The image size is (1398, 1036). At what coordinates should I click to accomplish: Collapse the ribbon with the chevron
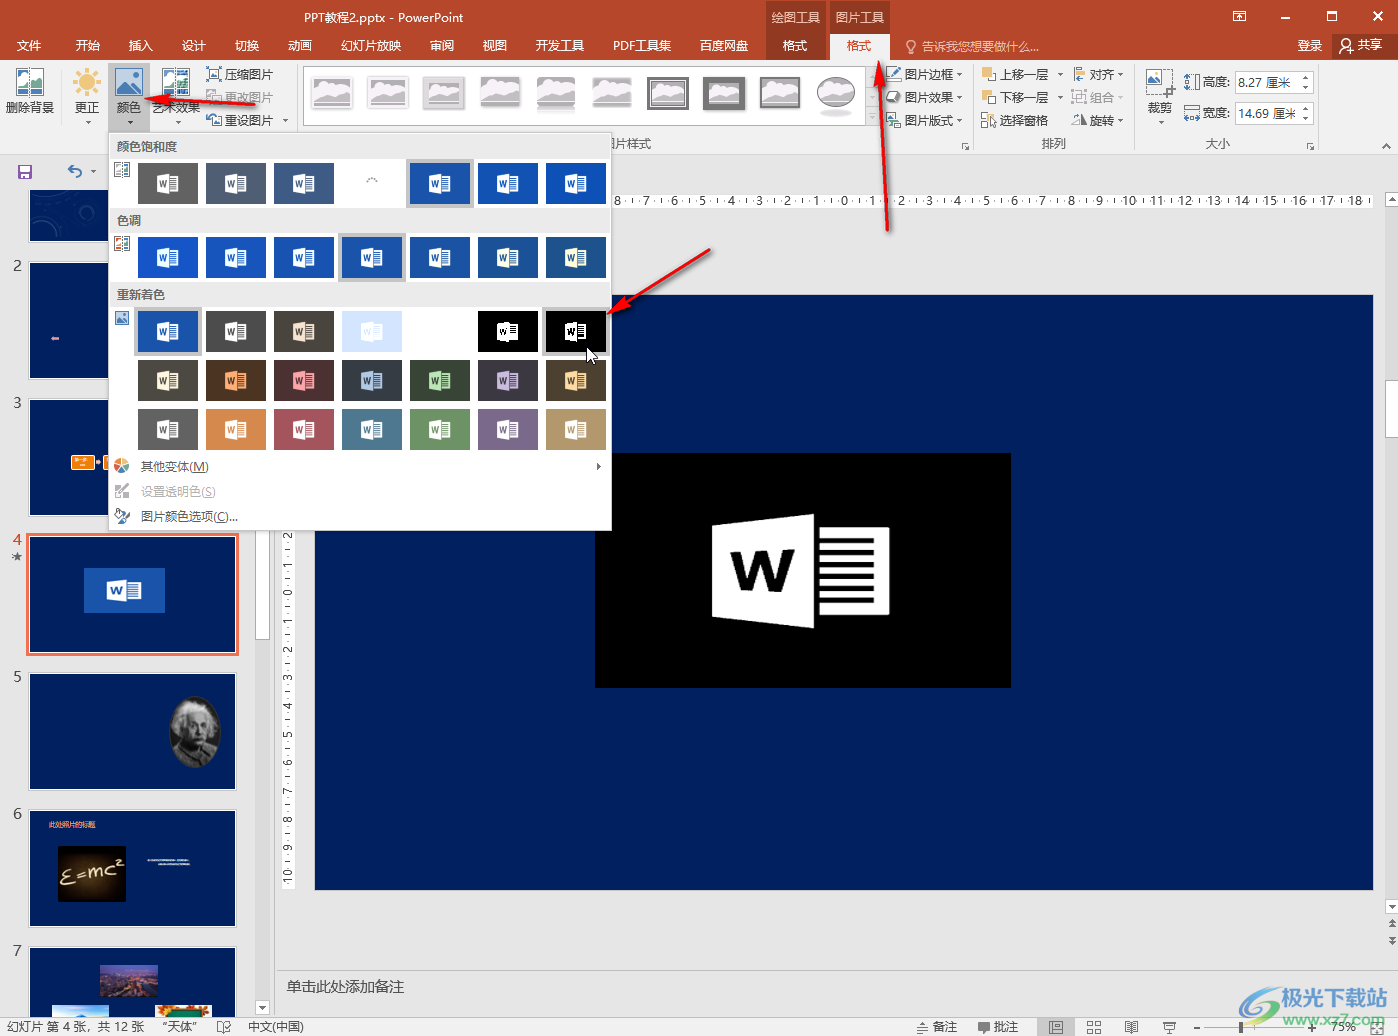(1386, 147)
